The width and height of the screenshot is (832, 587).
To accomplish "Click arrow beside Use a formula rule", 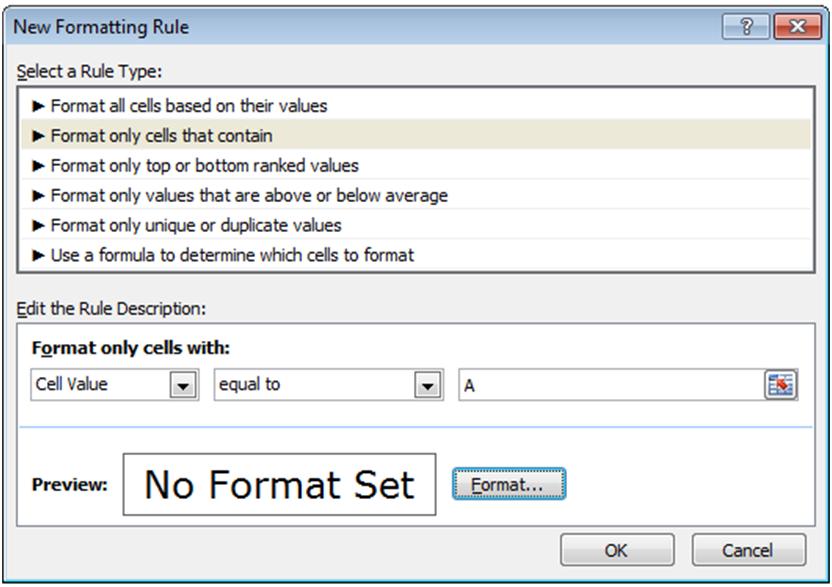I will tap(38, 255).
